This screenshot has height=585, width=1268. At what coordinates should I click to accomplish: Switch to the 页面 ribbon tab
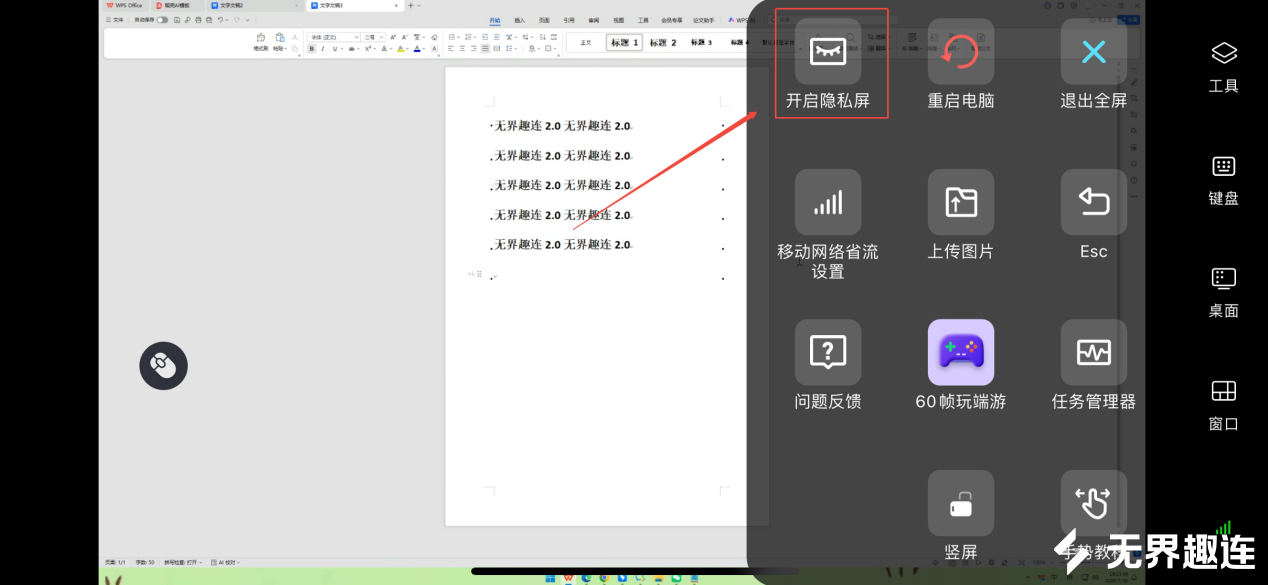(x=544, y=20)
